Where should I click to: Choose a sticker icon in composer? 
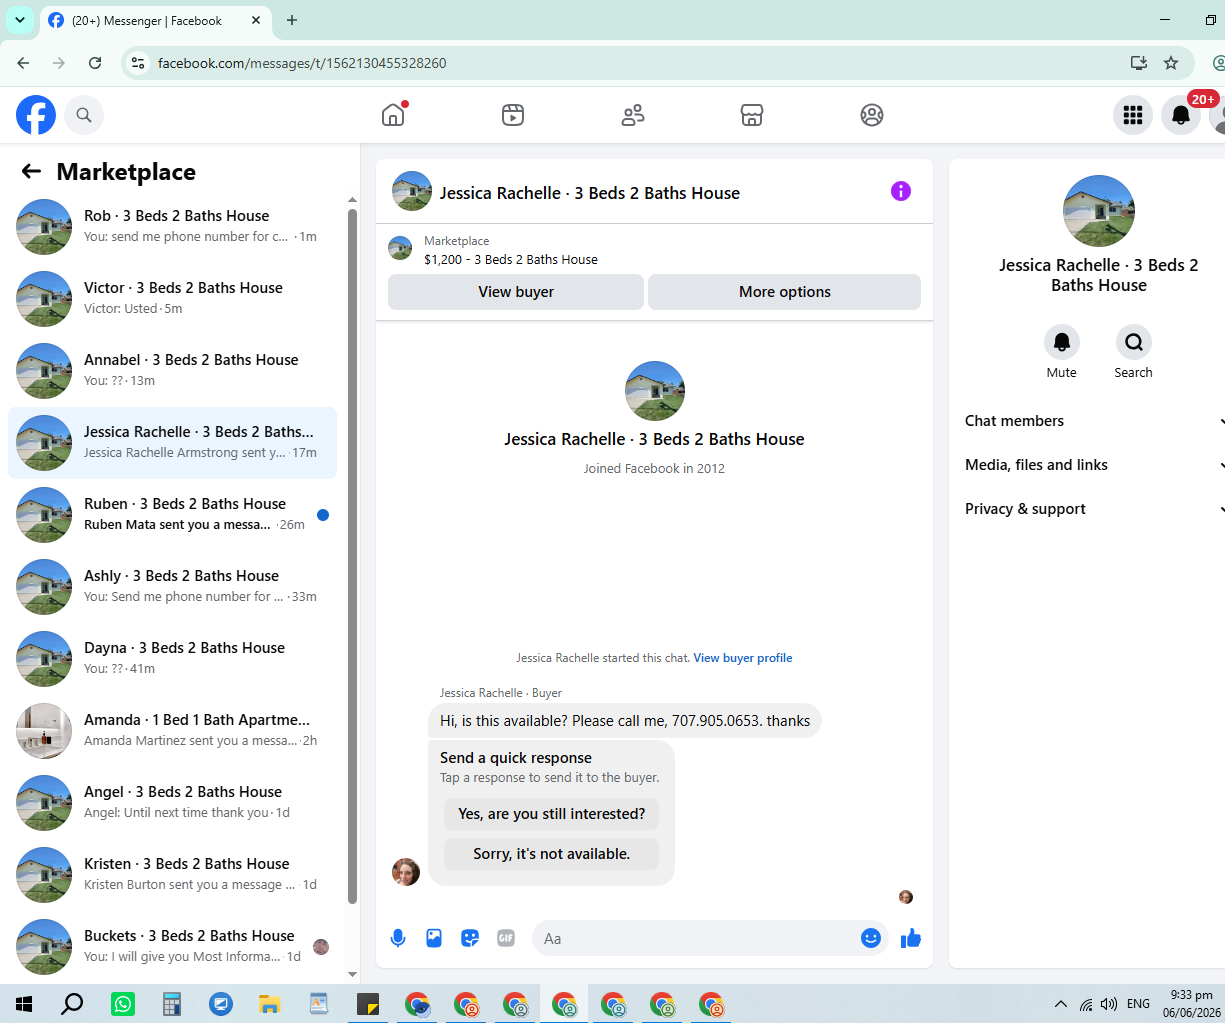[470, 938]
